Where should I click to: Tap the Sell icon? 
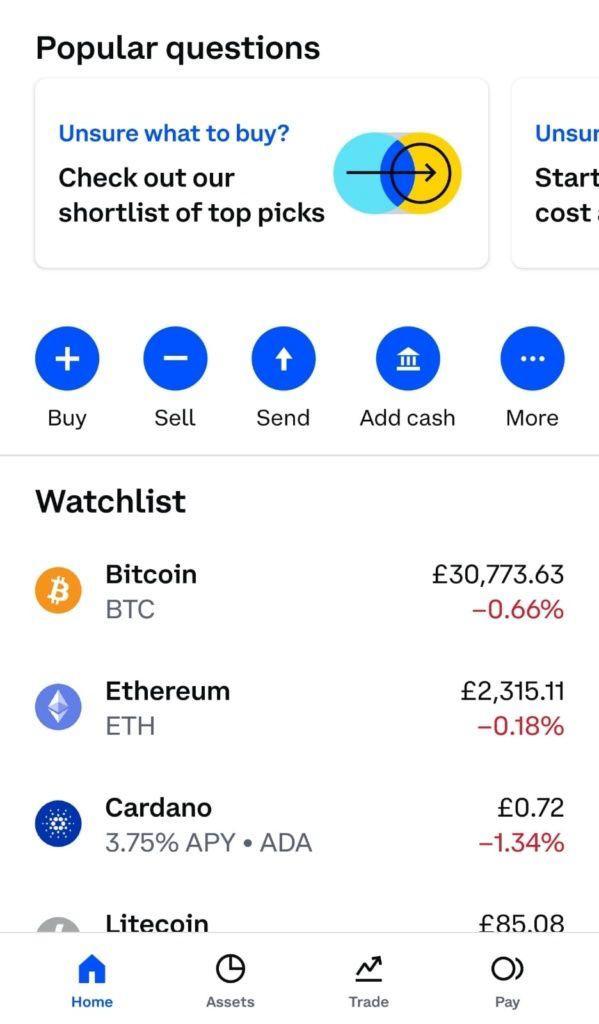[175, 357]
